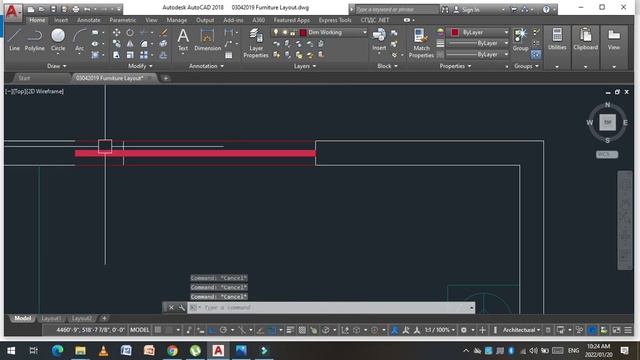Click the Mirror tool icon
The width and height of the screenshot is (640, 360).
click(x=130, y=44)
